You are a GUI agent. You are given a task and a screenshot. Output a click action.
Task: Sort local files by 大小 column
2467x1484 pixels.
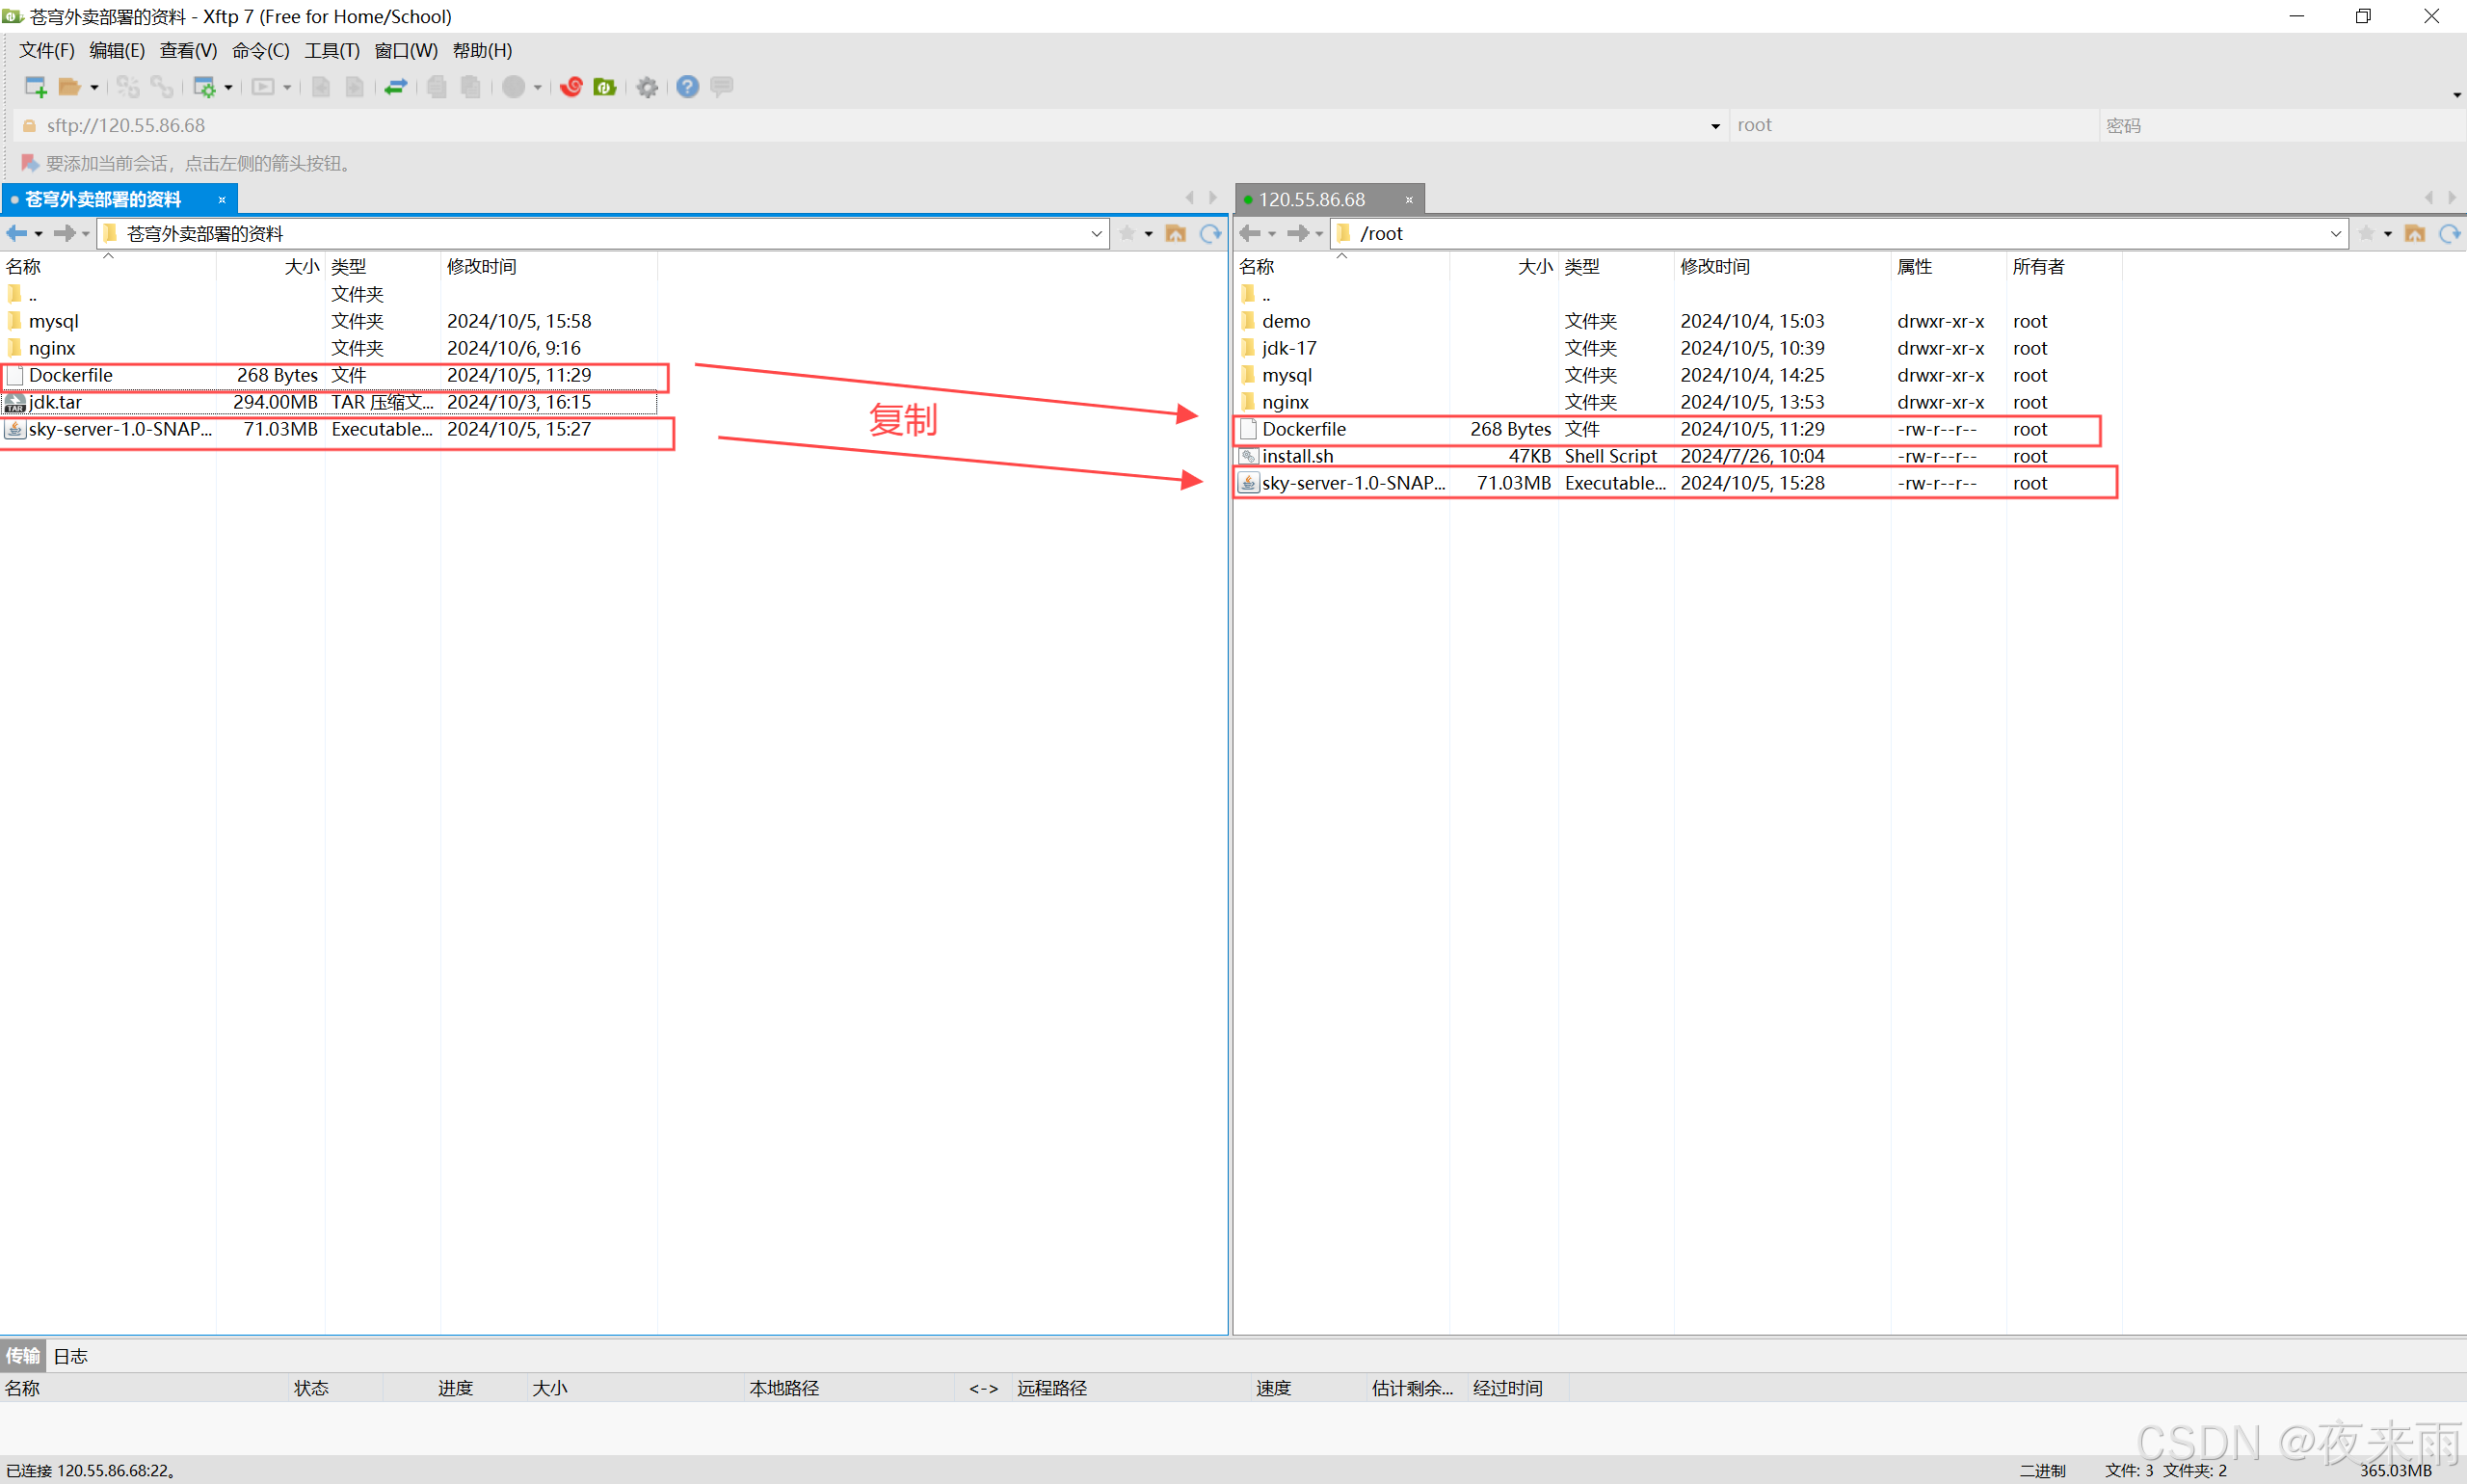click(300, 266)
